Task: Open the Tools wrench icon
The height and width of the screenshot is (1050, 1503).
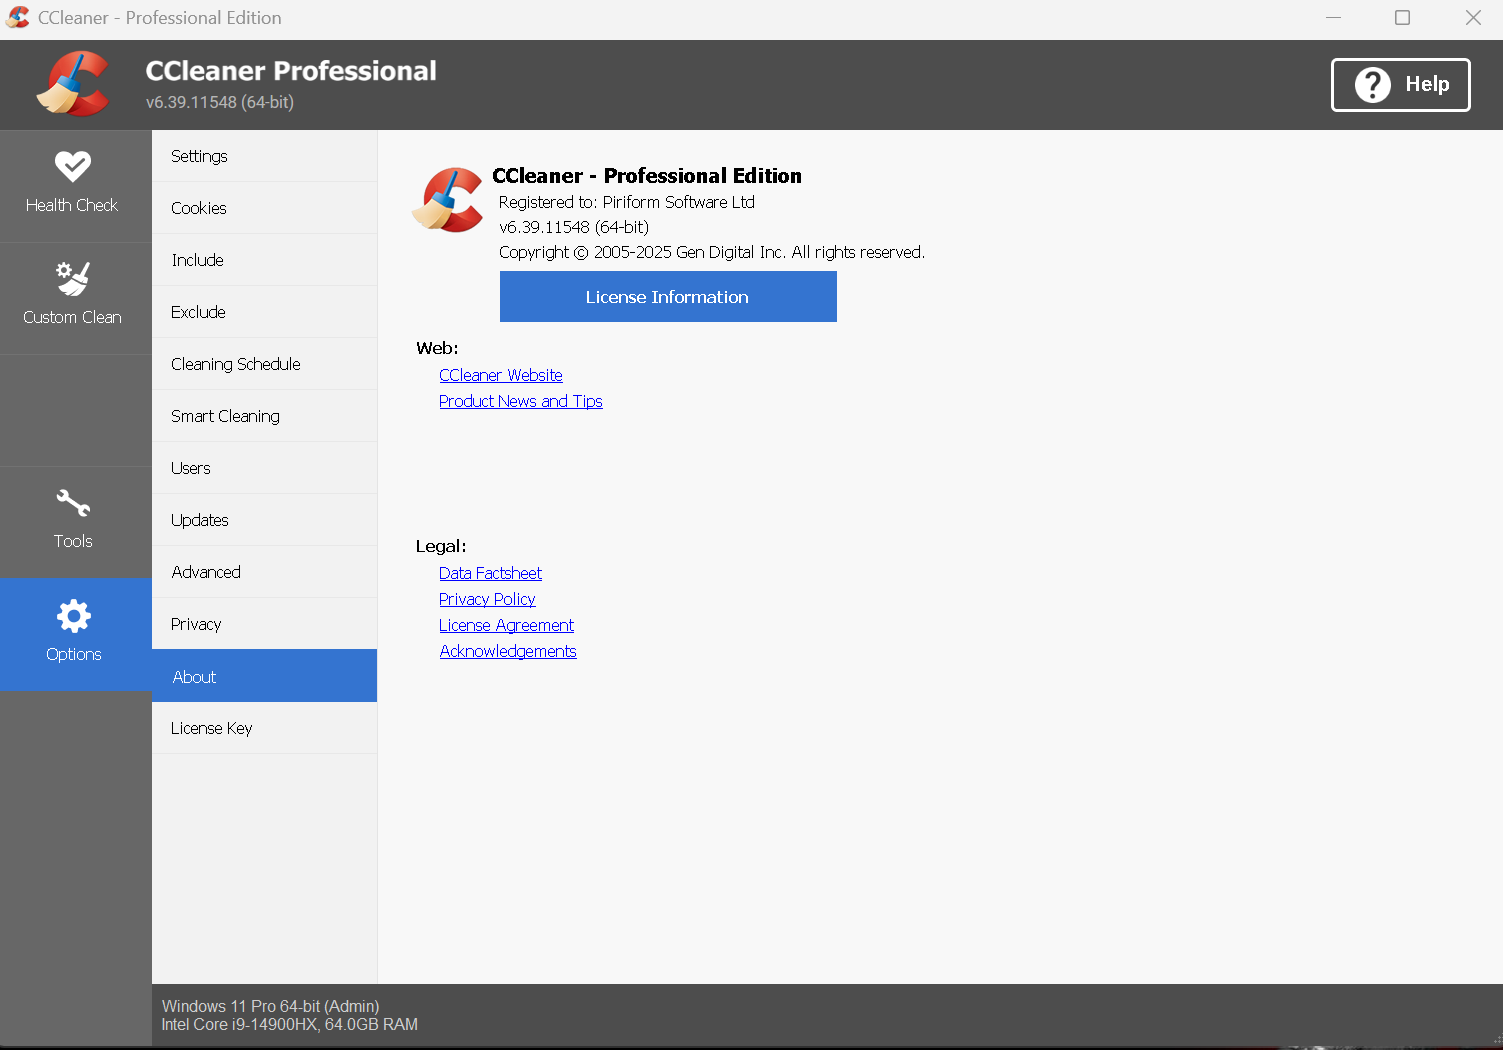Action: pyautogui.click(x=73, y=503)
